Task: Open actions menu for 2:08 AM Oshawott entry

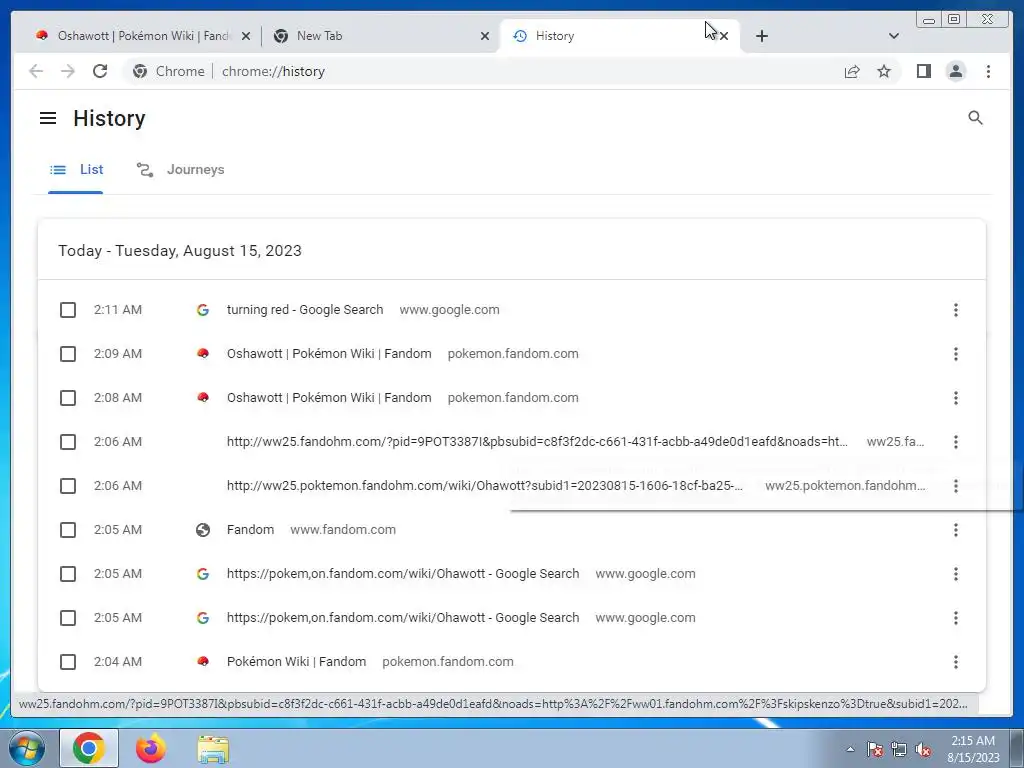Action: coord(955,398)
